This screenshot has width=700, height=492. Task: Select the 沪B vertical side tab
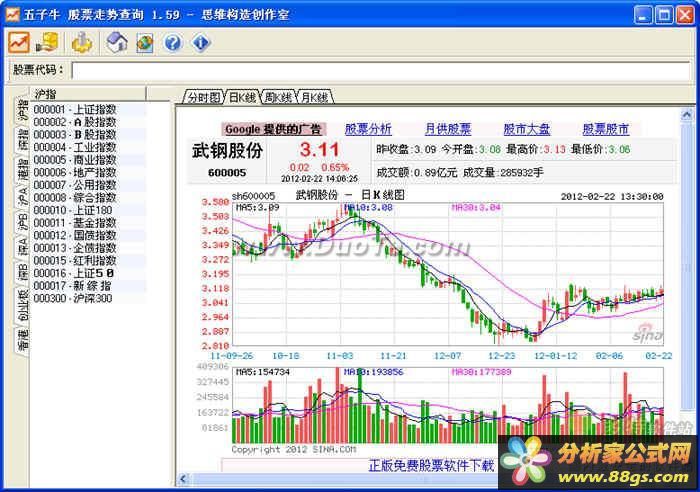pos(23,222)
